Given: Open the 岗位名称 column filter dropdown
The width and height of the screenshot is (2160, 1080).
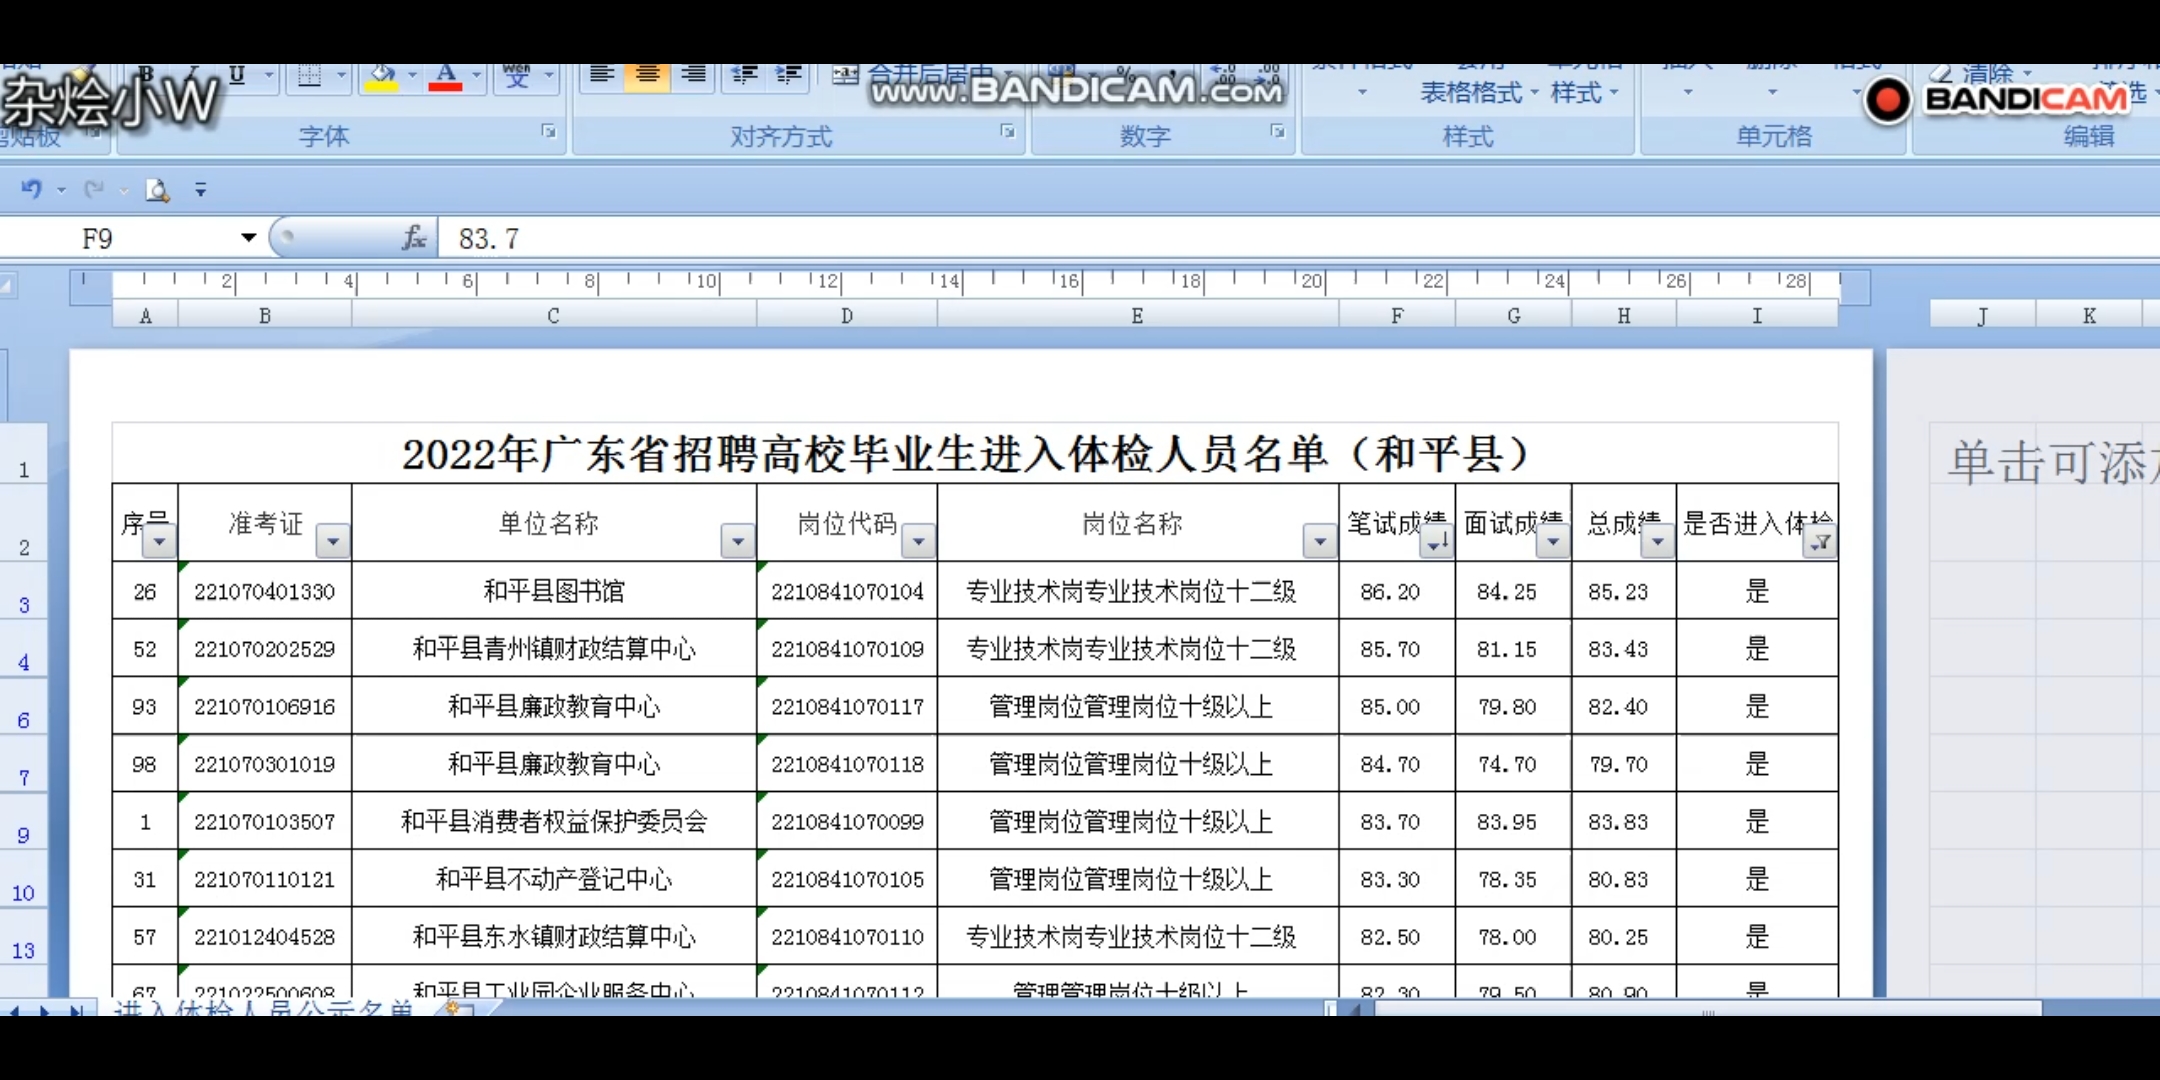Looking at the screenshot, I should (1320, 542).
